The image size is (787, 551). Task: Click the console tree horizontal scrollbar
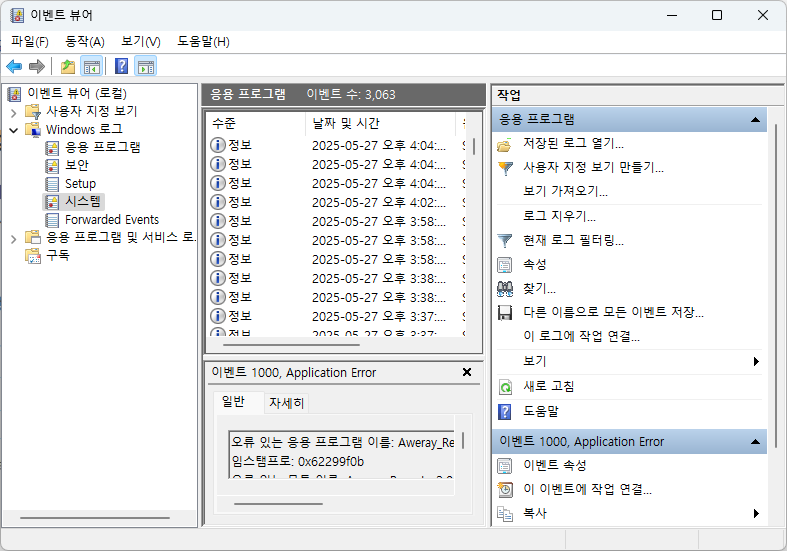(95, 517)
